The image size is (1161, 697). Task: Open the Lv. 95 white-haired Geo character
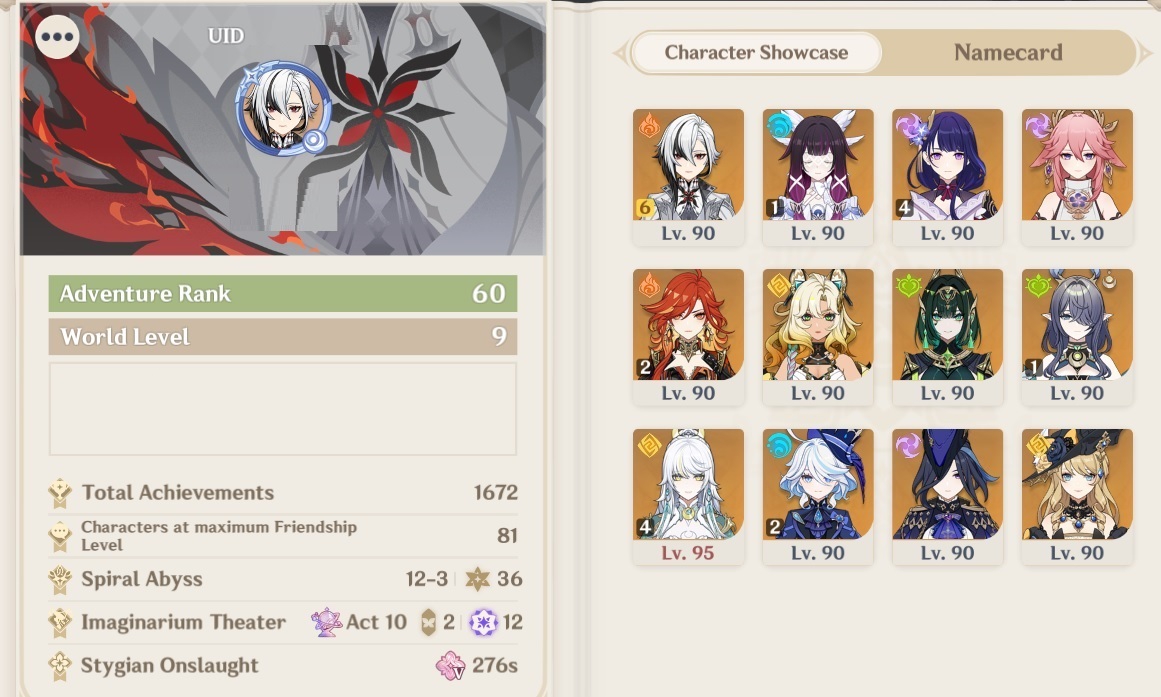point(688,496)
